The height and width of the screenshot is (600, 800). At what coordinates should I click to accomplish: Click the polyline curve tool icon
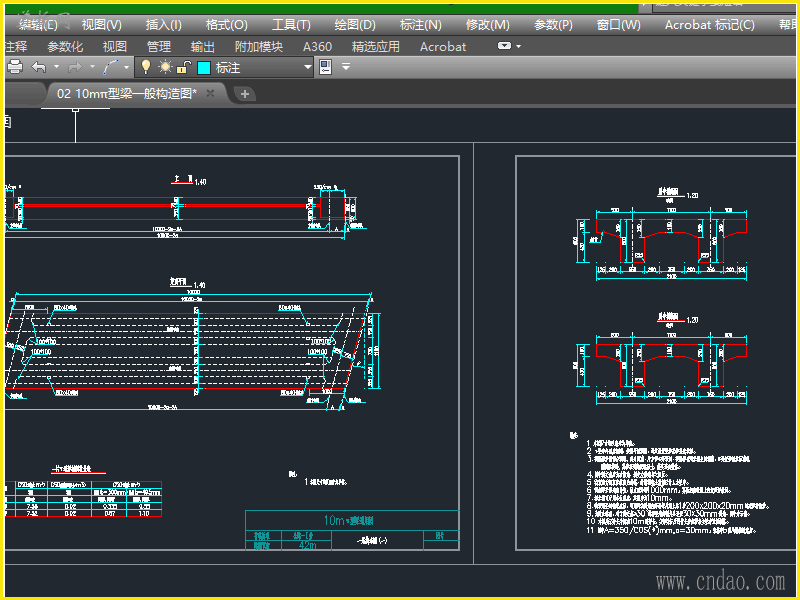click(x=112, y=67)
